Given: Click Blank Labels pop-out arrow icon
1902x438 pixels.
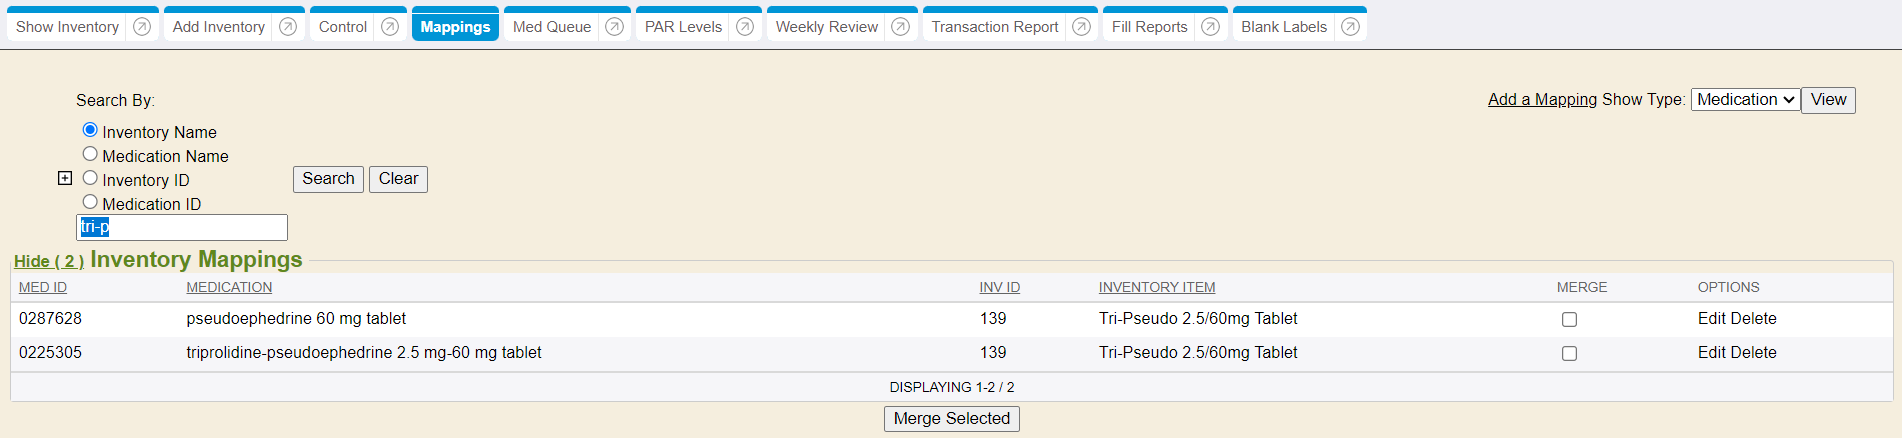Looking at the screenshot, I should (x=1350, y=27).
